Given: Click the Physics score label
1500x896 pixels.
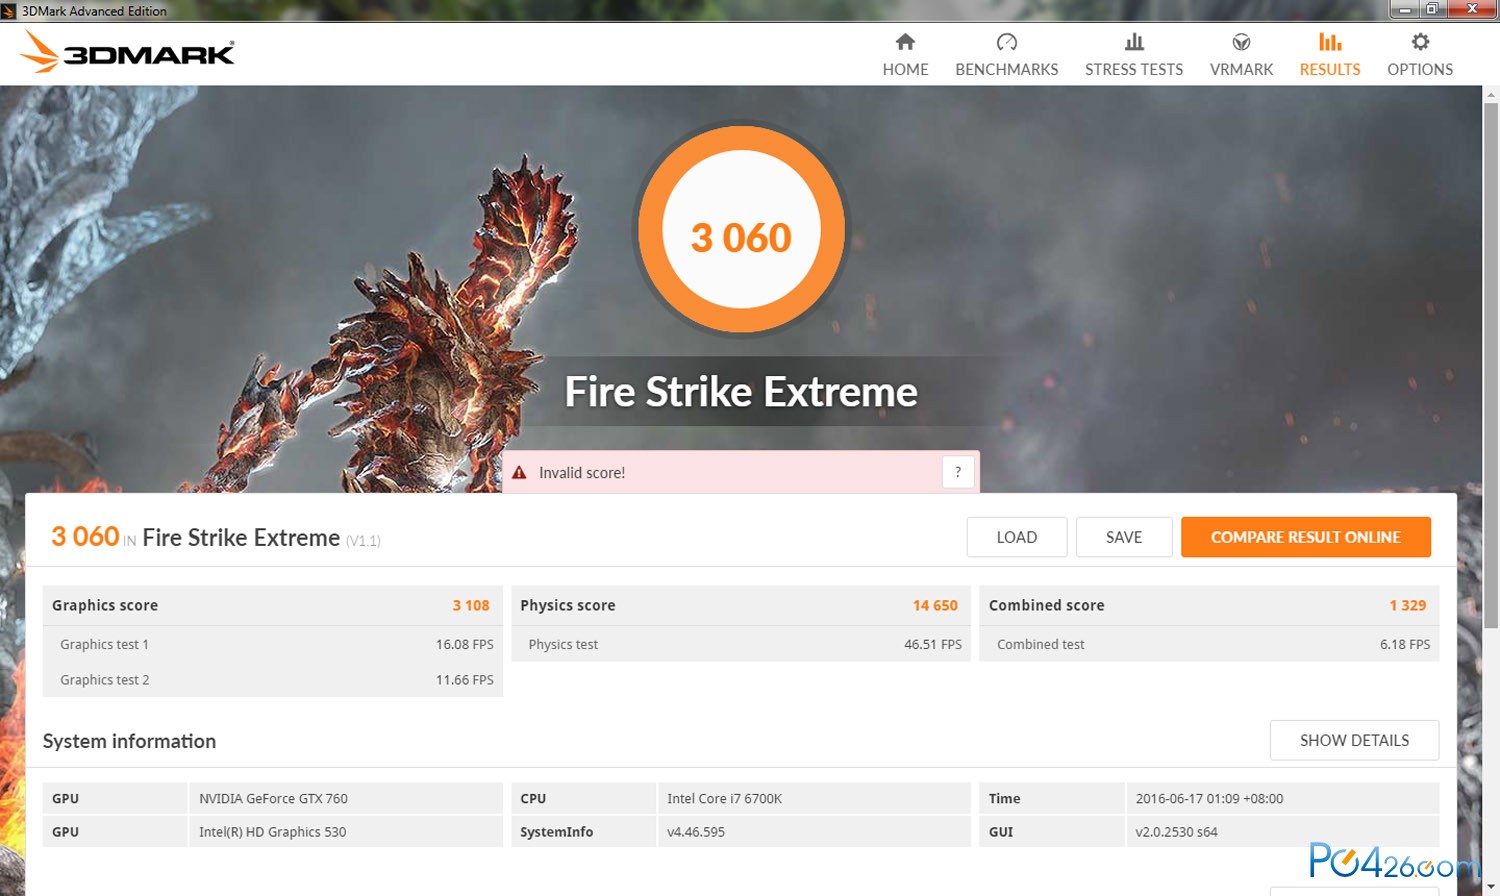Looking at the screenshot, I should tap(568, 605).
